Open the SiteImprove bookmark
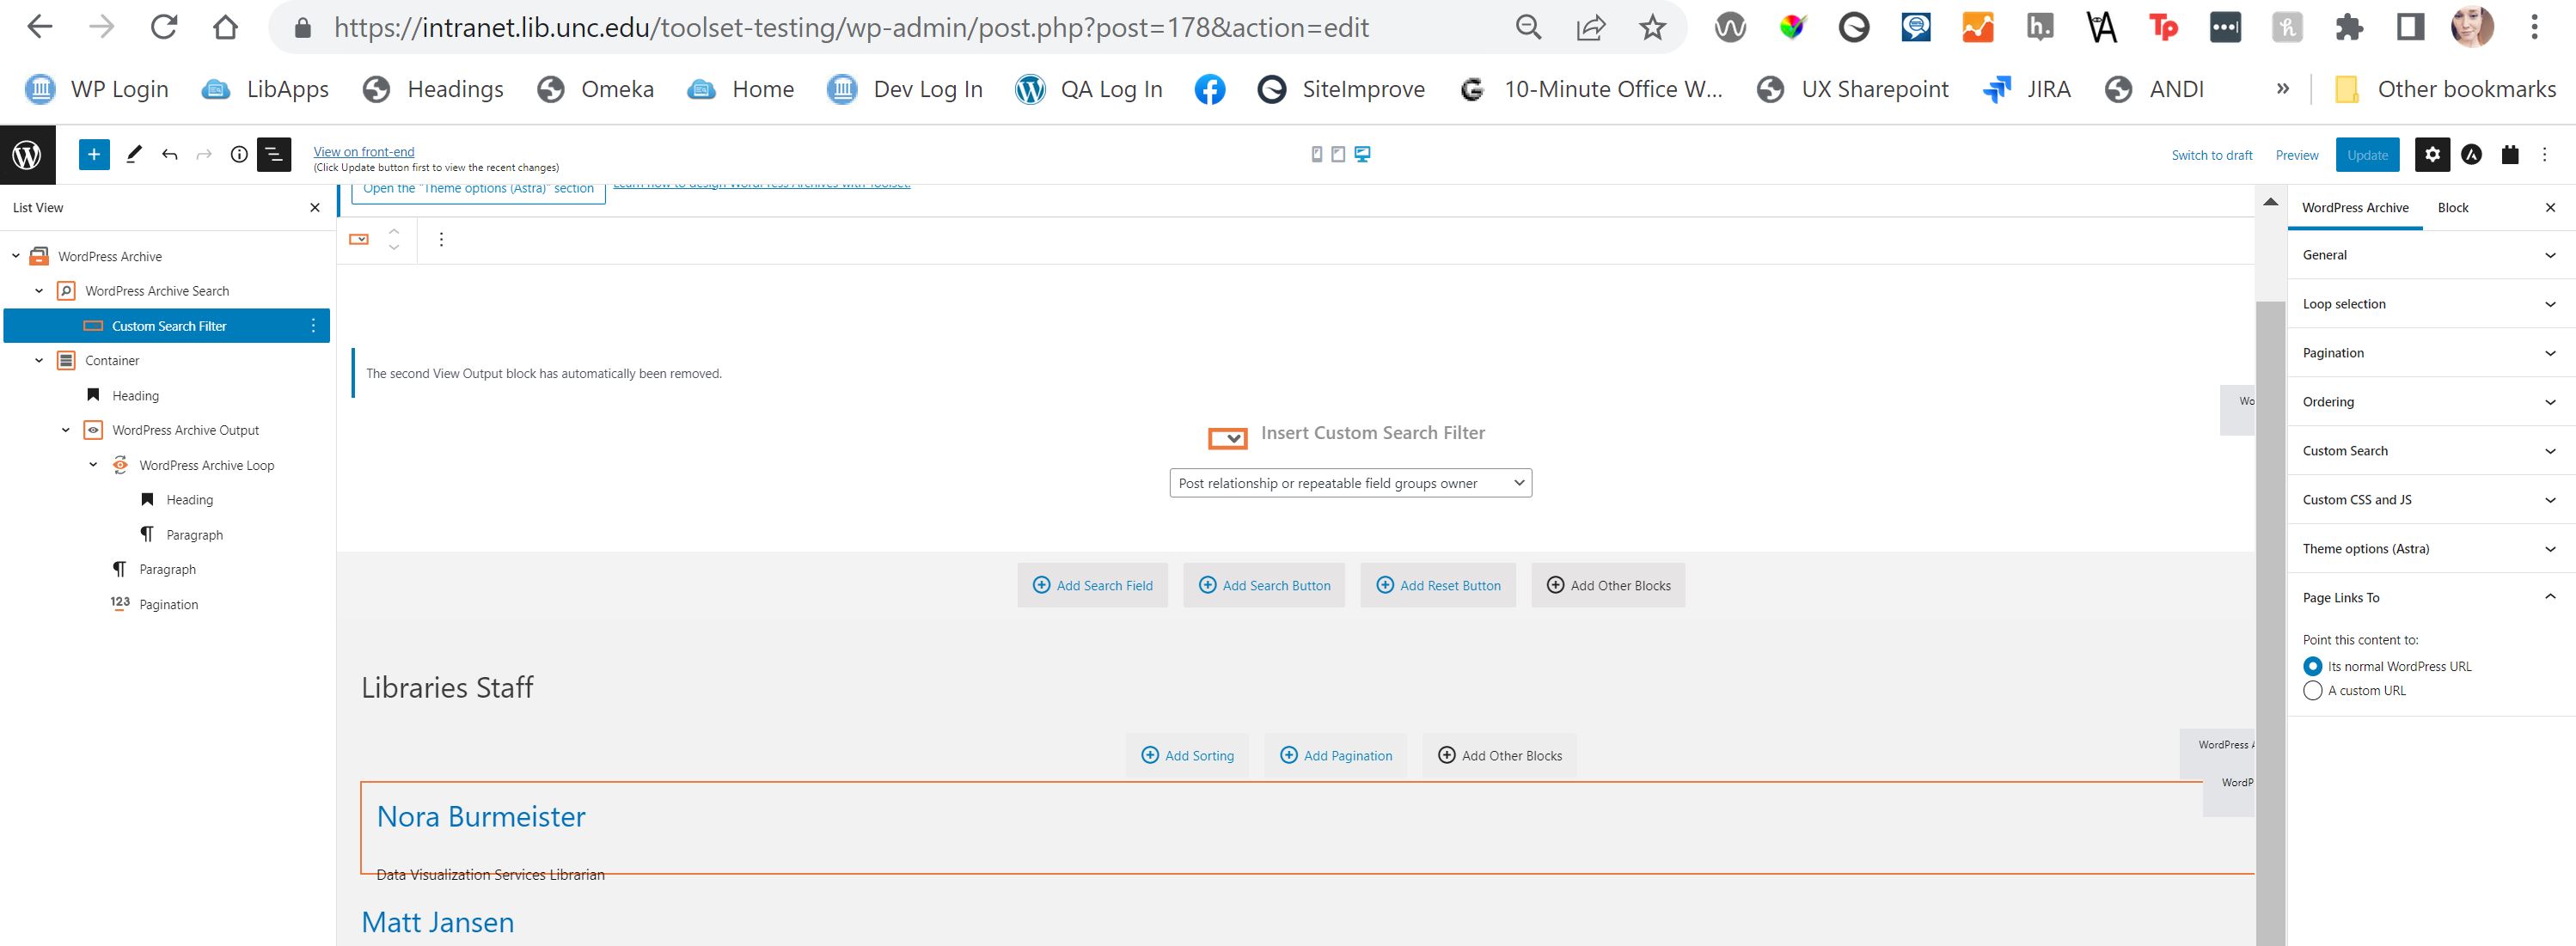 click(1341, 89)
